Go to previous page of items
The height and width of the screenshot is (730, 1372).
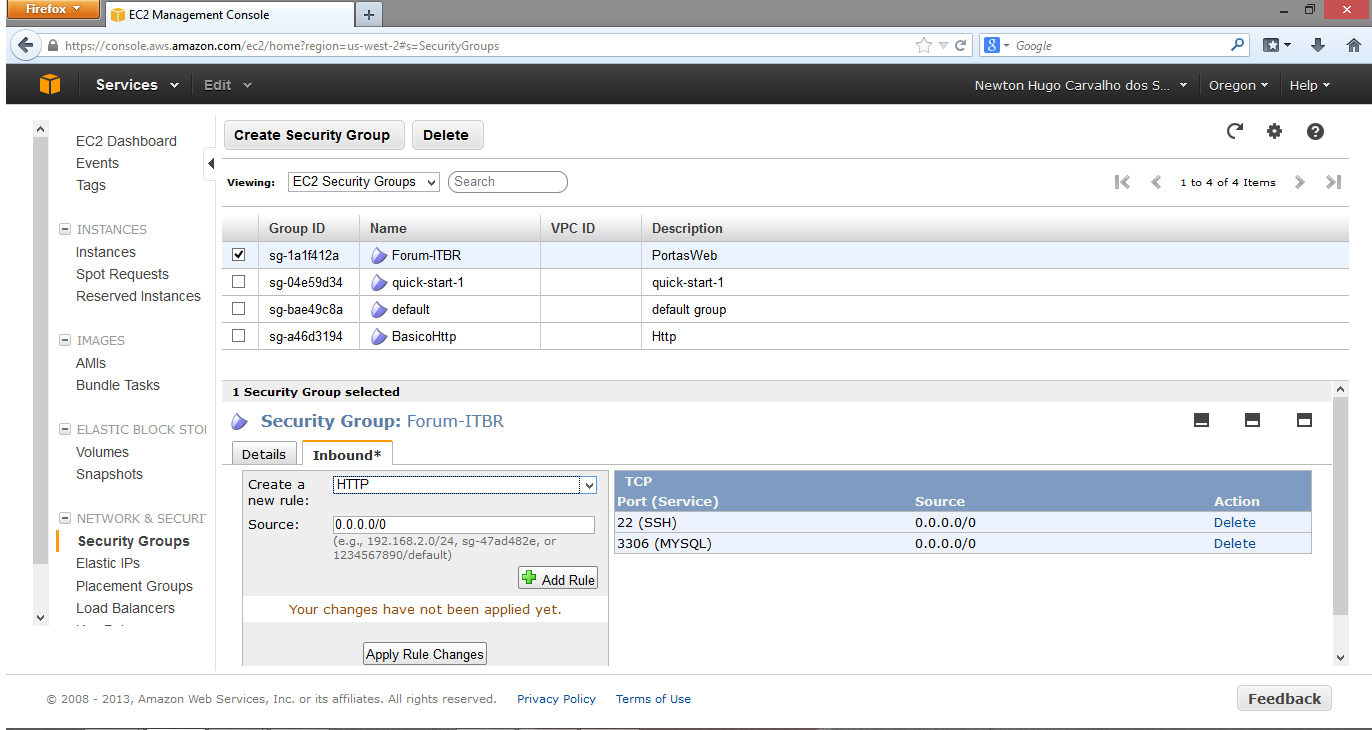tap(1157, 182)
